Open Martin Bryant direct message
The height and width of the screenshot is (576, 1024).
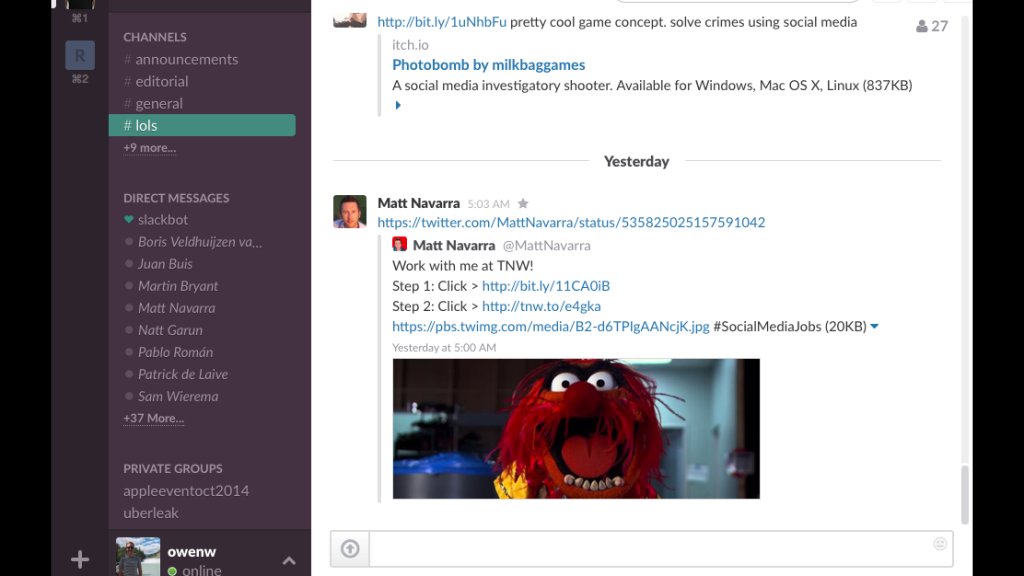tap(178, 286)
